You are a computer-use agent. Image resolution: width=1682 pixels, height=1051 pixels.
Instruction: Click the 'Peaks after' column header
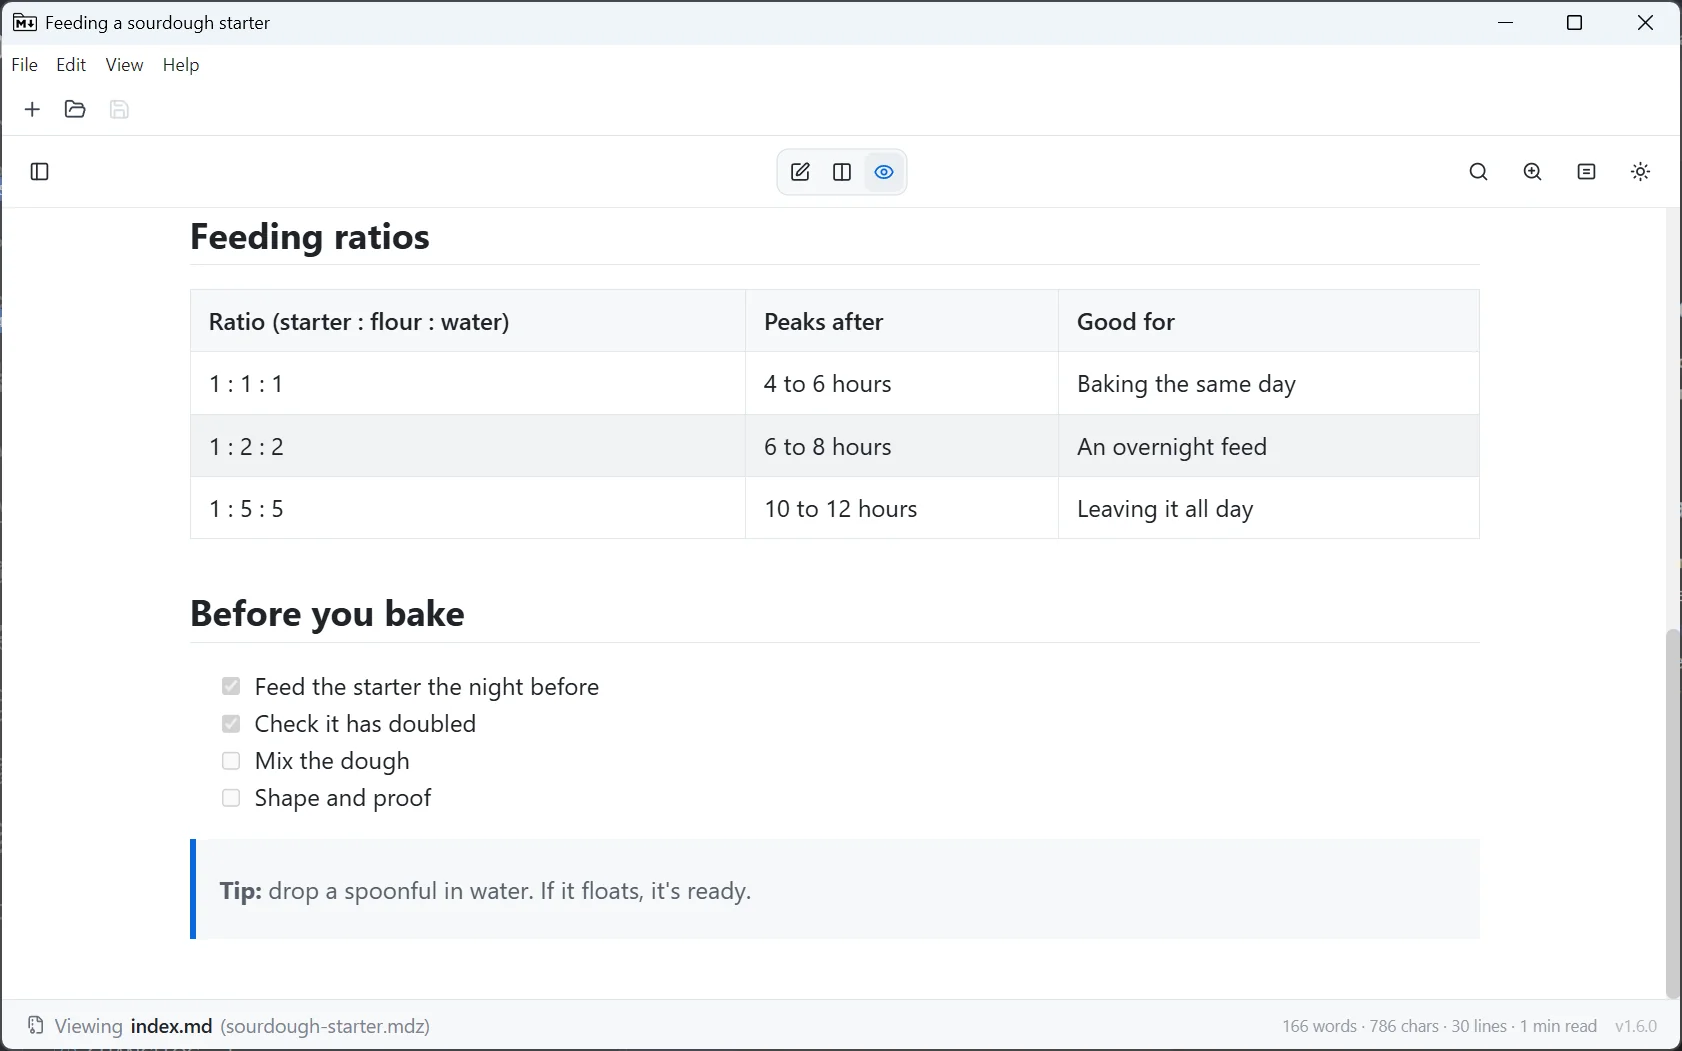click(x=902, y=322)
